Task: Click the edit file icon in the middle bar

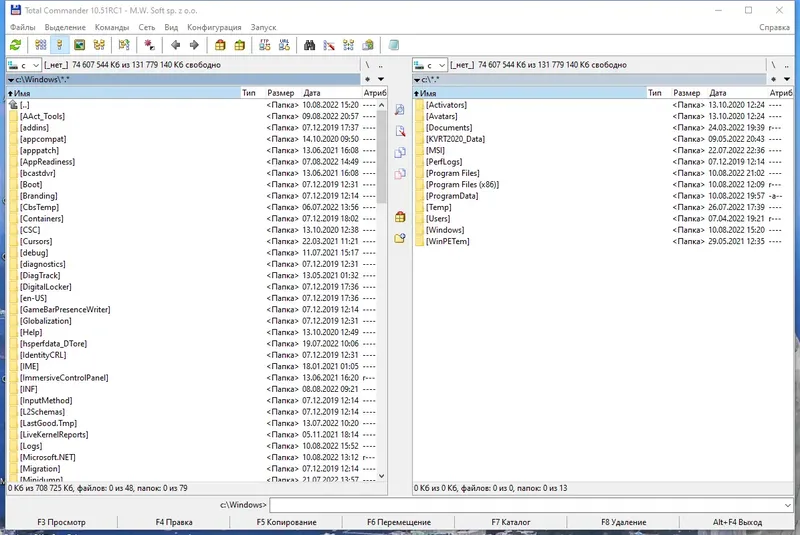Action: [x=400, y=131]
